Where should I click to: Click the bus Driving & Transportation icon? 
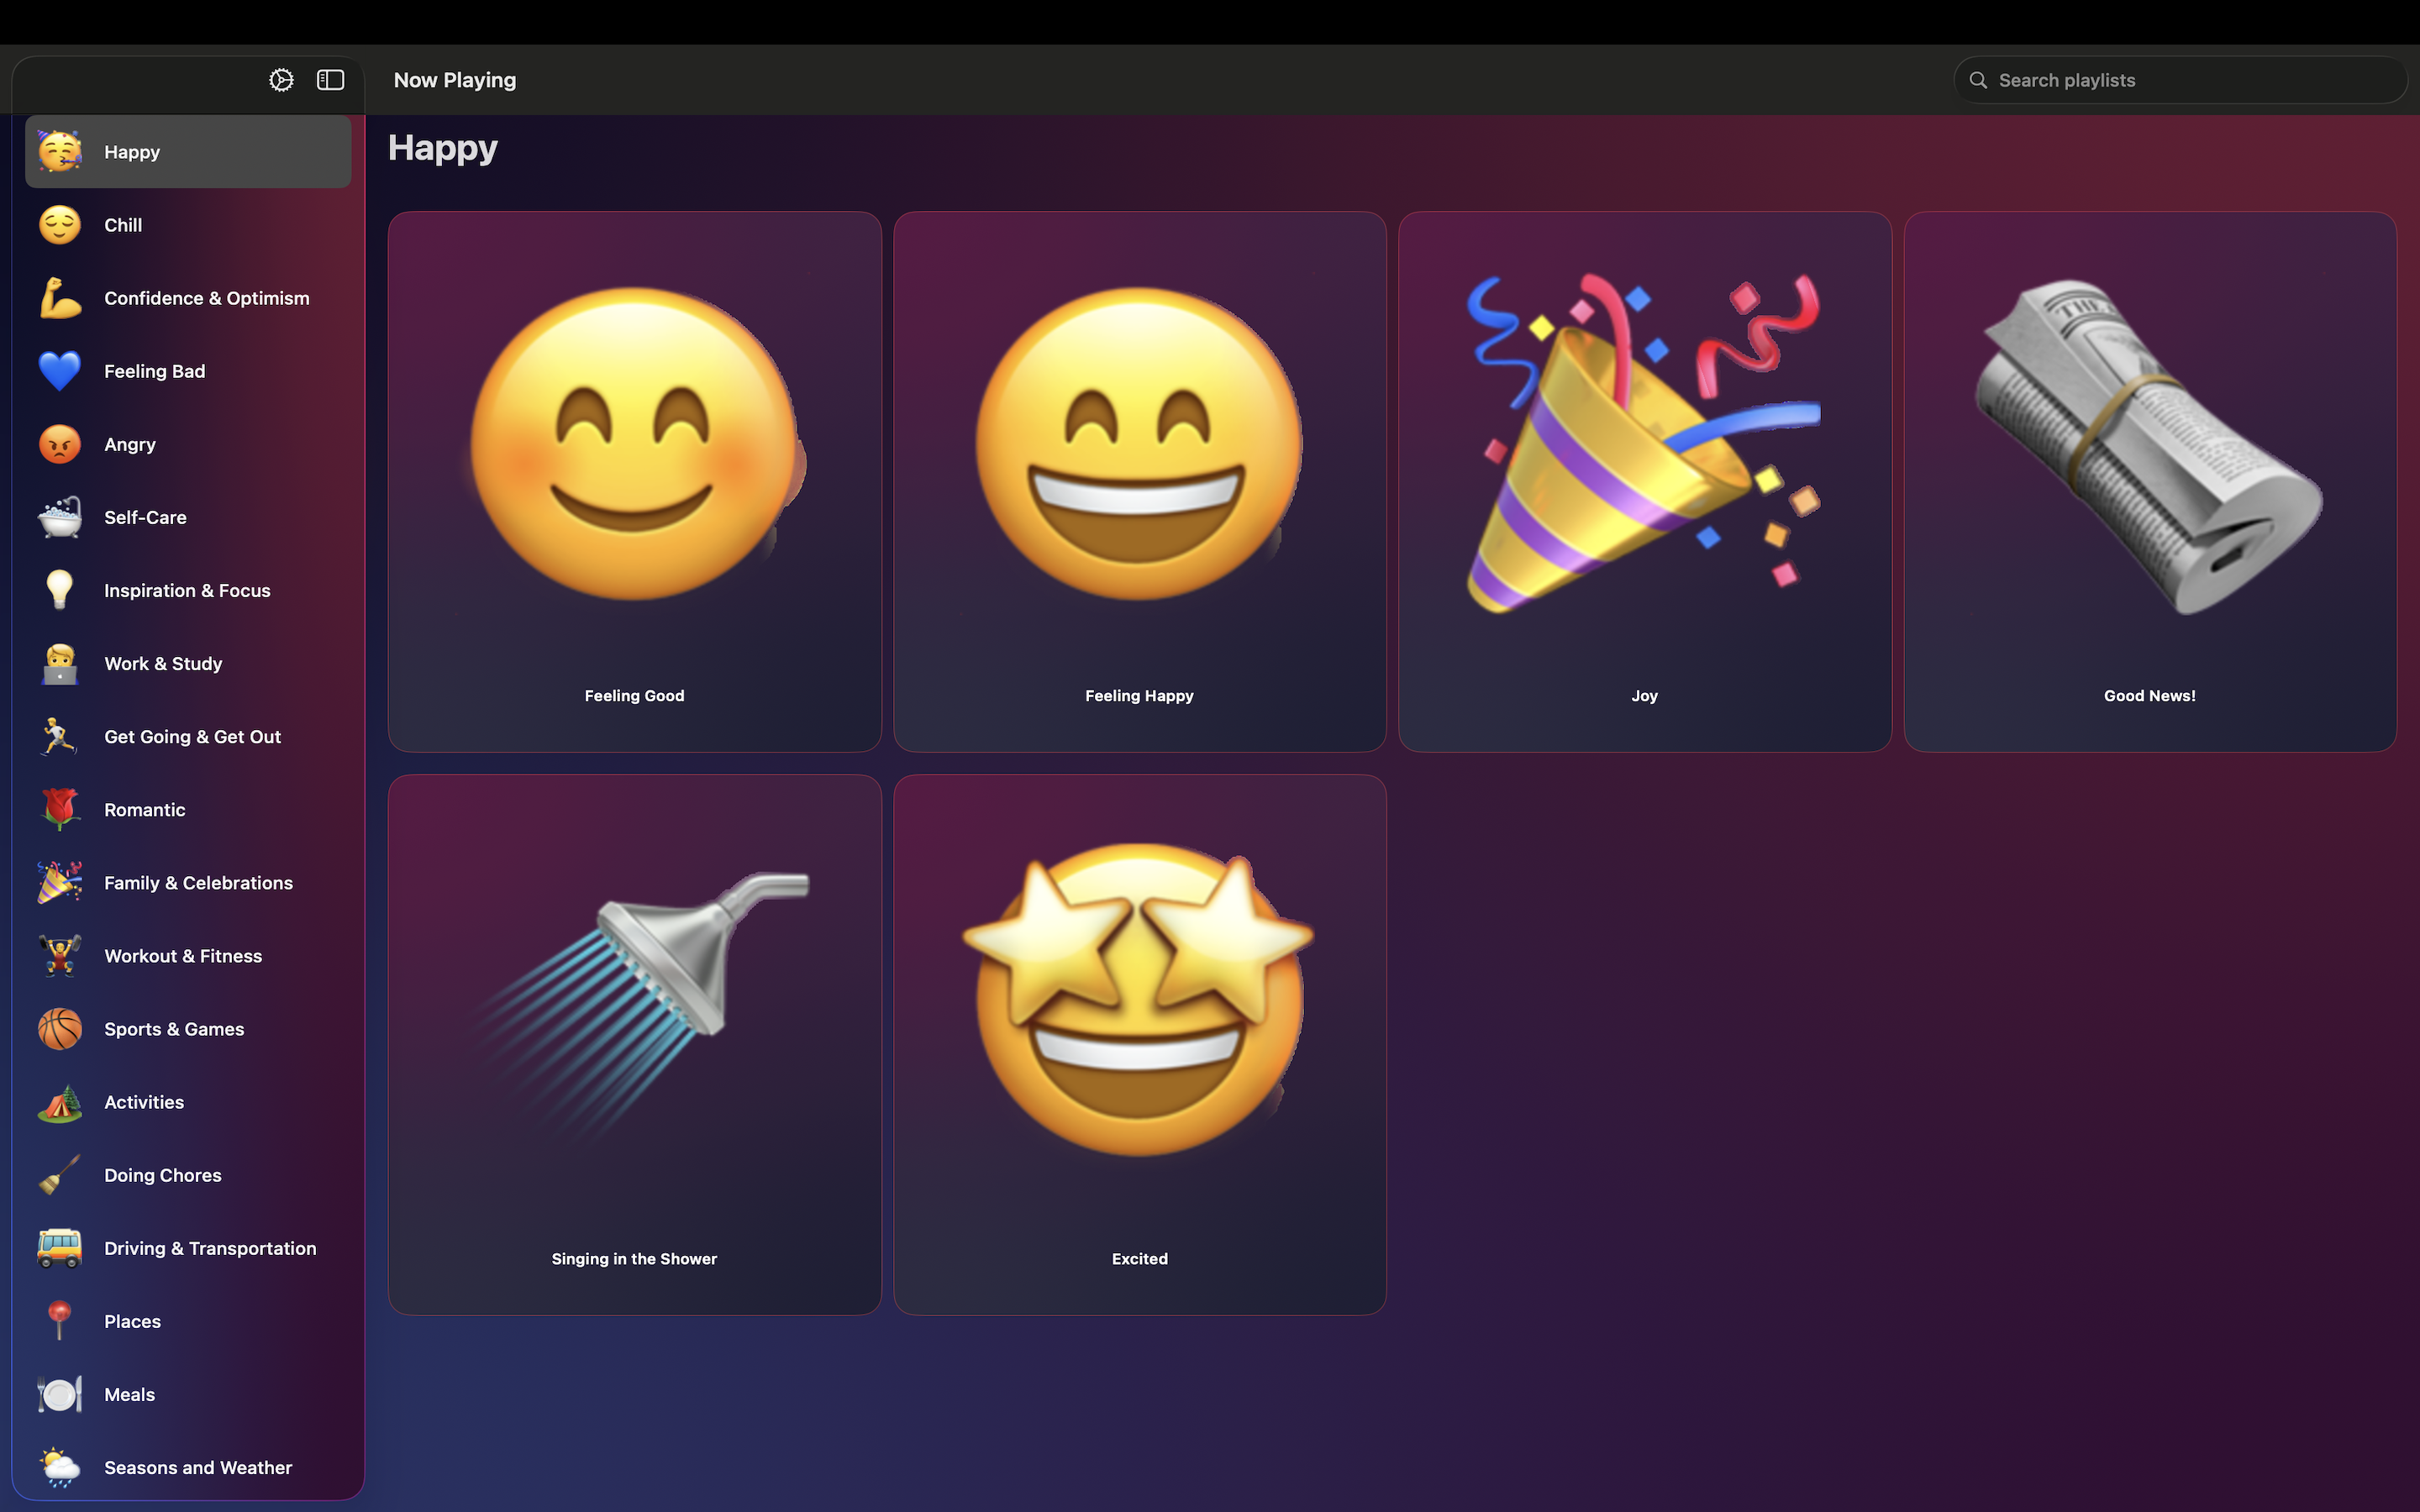tap(60, 1248)
